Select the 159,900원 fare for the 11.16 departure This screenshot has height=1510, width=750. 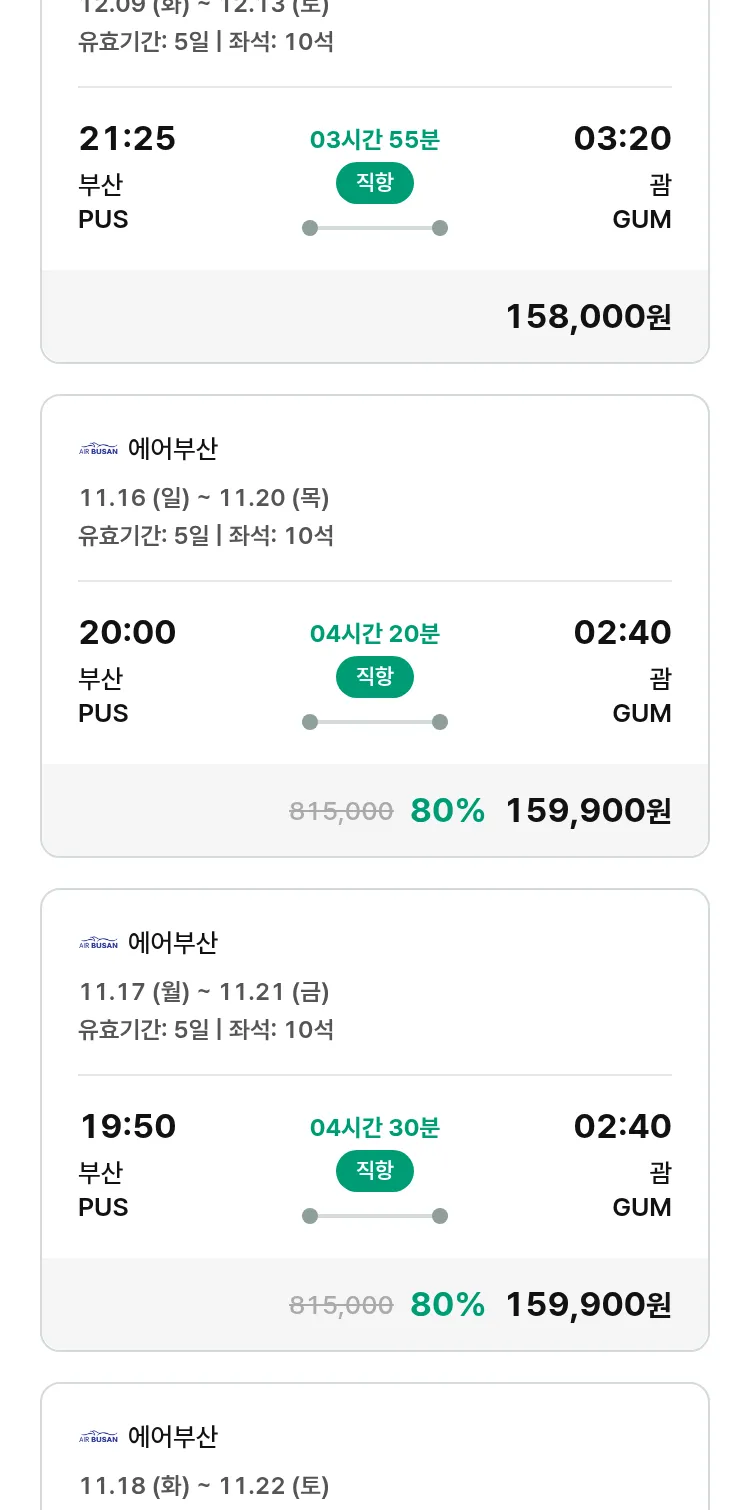pyautogui.click(x=588, y=810)
